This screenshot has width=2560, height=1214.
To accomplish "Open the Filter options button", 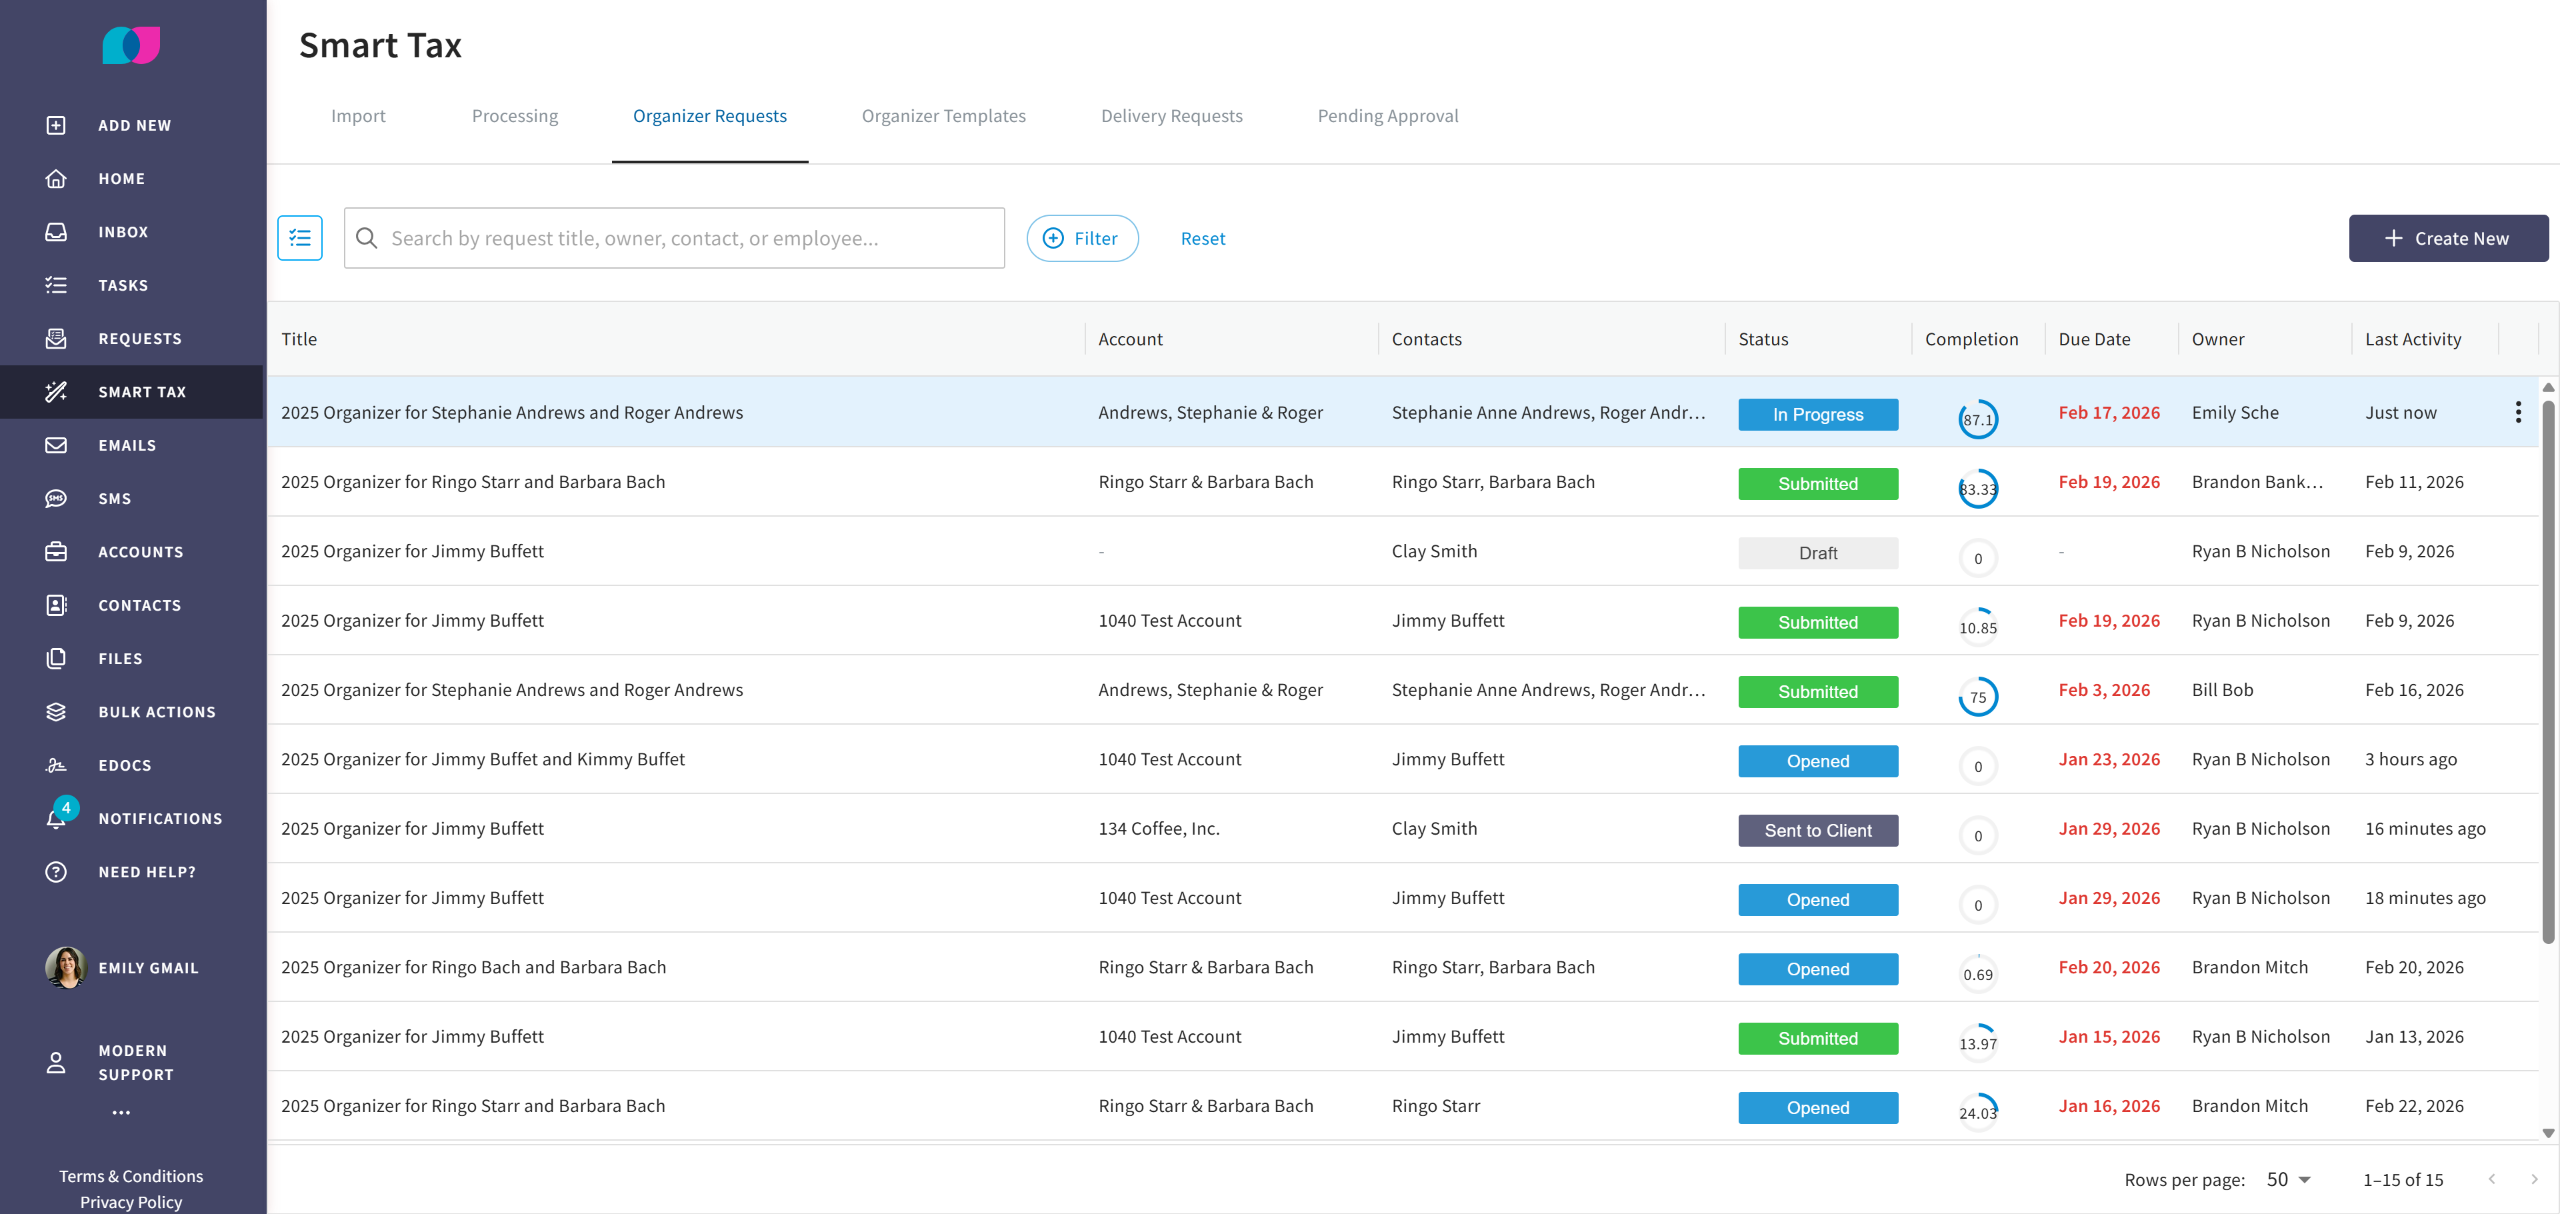I will [x=1082, y=238].
